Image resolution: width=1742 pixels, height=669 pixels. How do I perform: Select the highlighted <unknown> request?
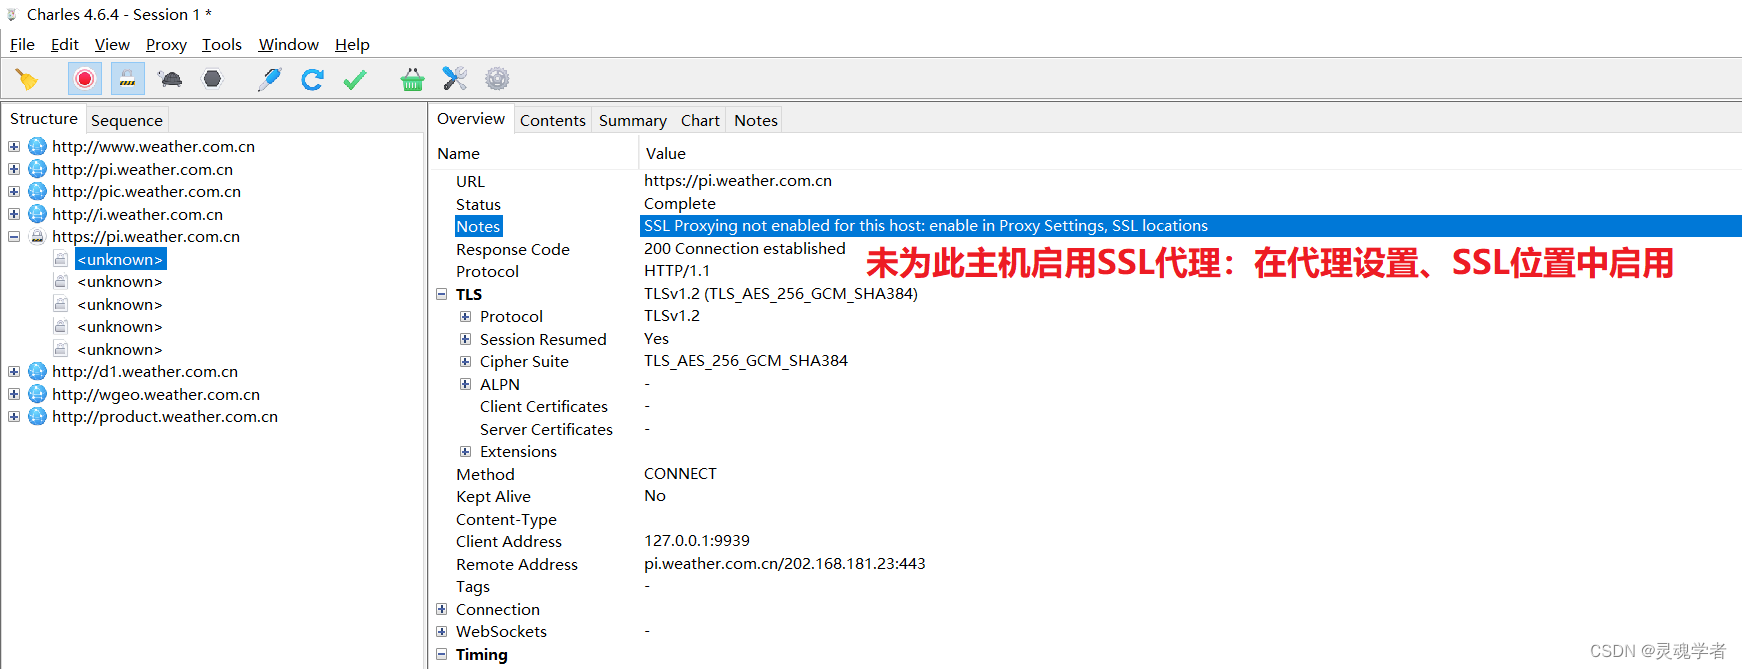tap(120, 259)
